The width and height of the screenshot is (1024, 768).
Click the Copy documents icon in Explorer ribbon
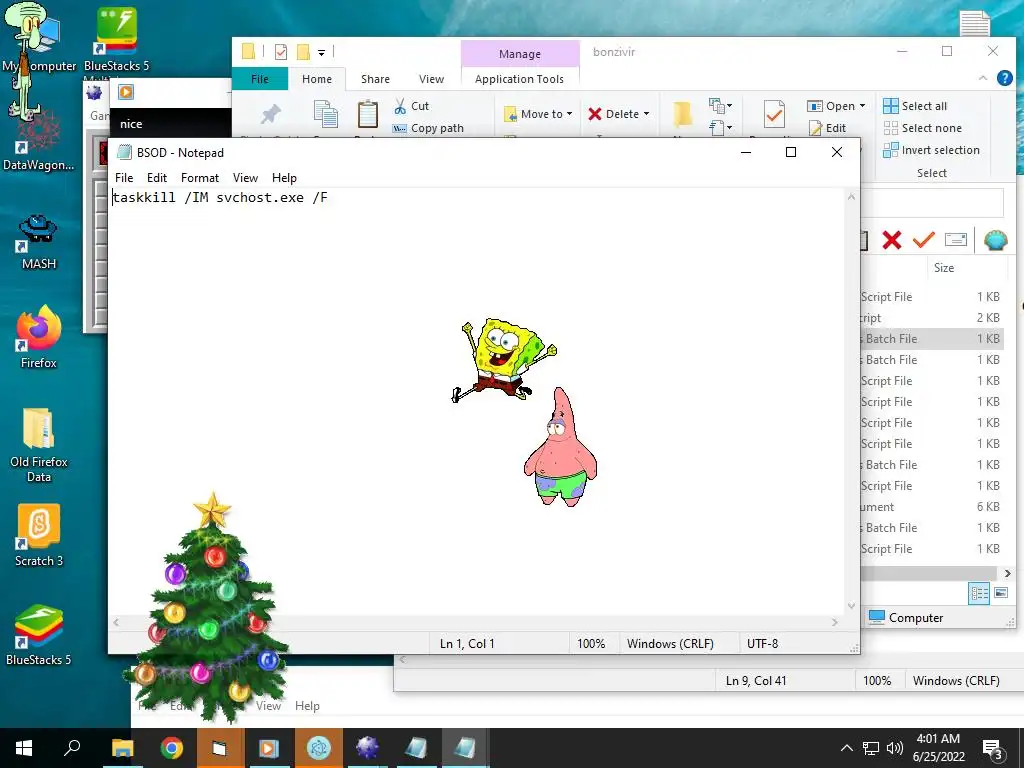click(325, 114)
